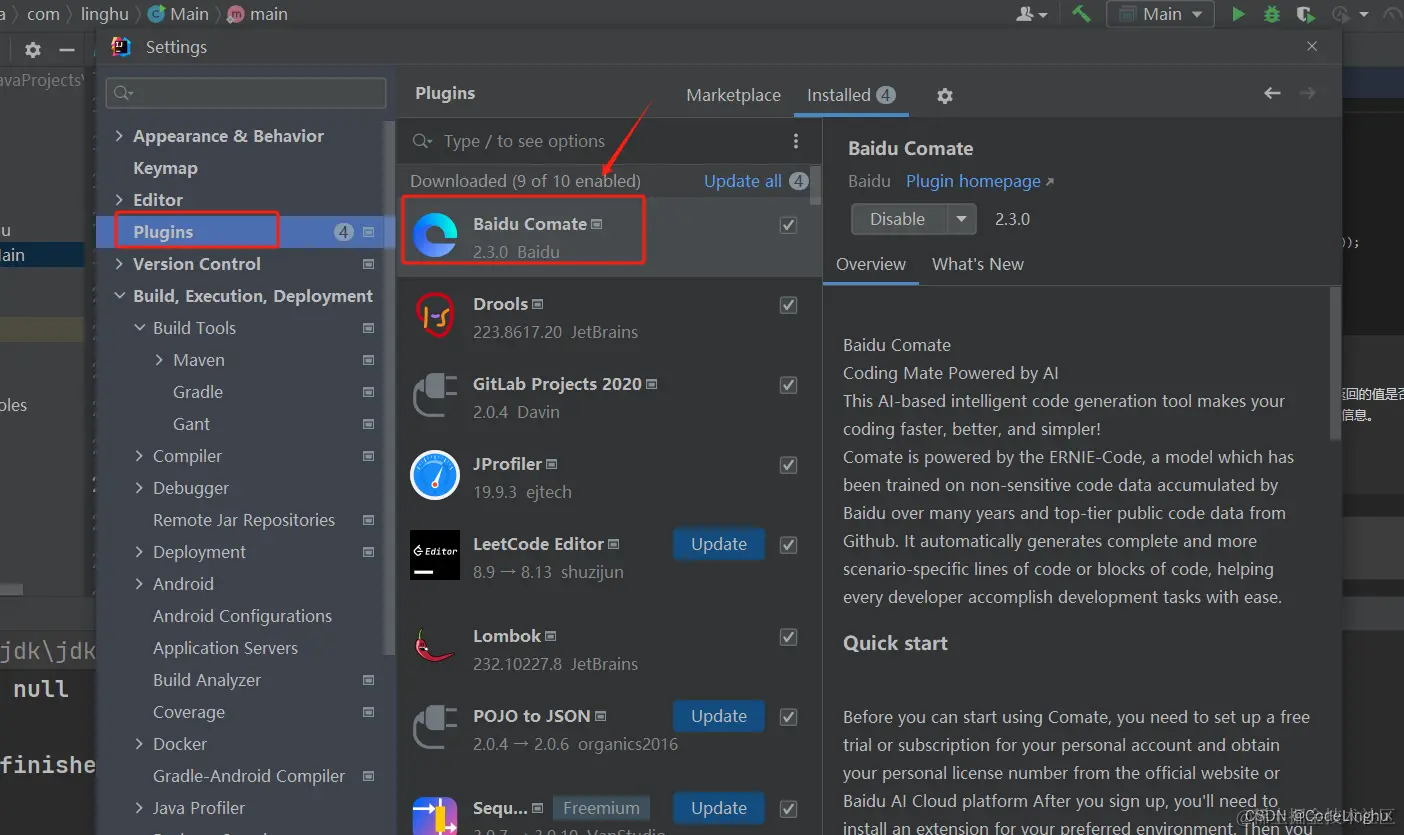This screenshot has width=1404, height=835.
Task: Open the three-dot options menu in plugin search
Action: coord(796,141)
